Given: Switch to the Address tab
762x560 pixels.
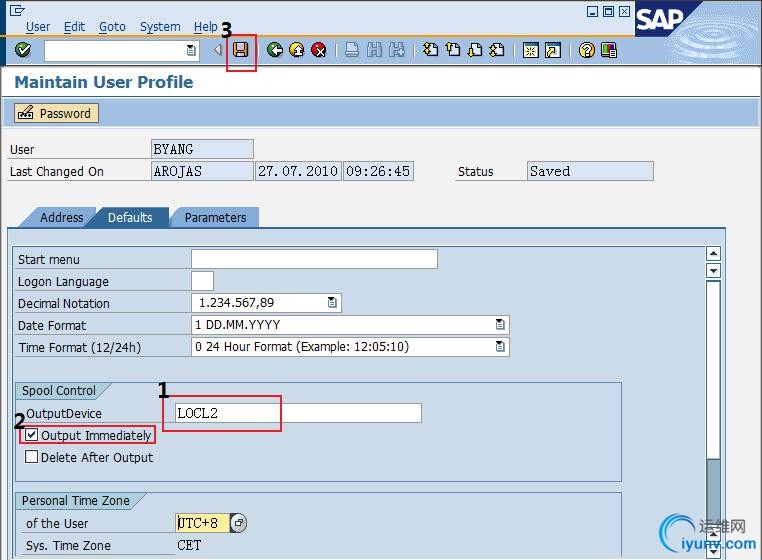Looking at the screenshot, I should click(x=61, y=217).
